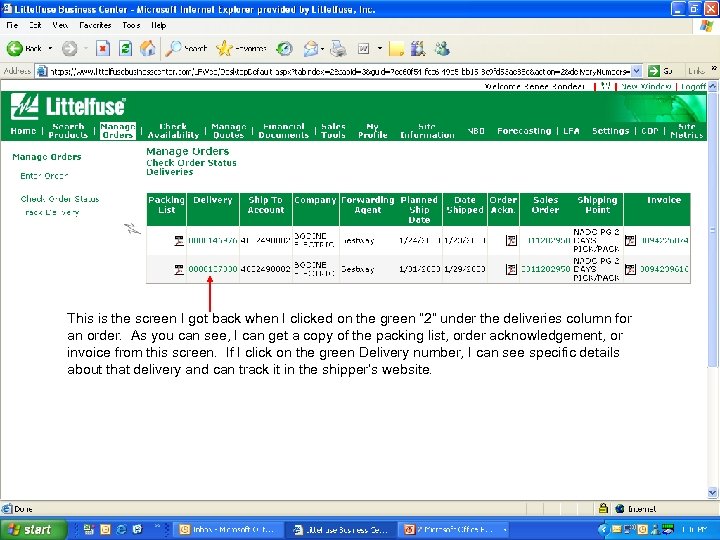The image size is (720, 540).
Task: Open the Edit menu
Action: 35,25
